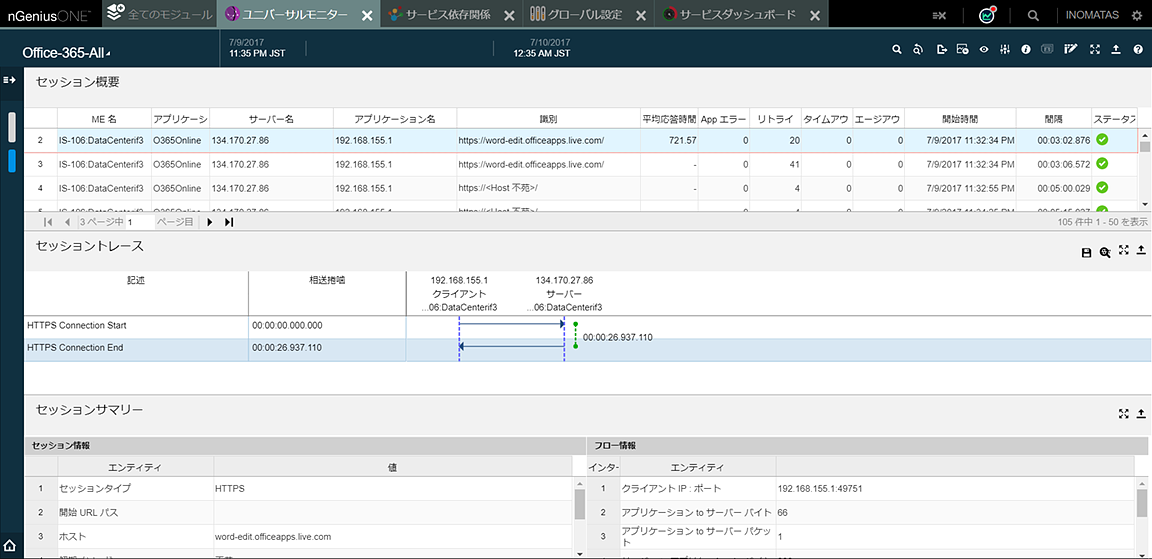Image resolution: width=1152 pixels, height=559 pixels.
Task: Click the page number input field
Action: tap(139, 222)
